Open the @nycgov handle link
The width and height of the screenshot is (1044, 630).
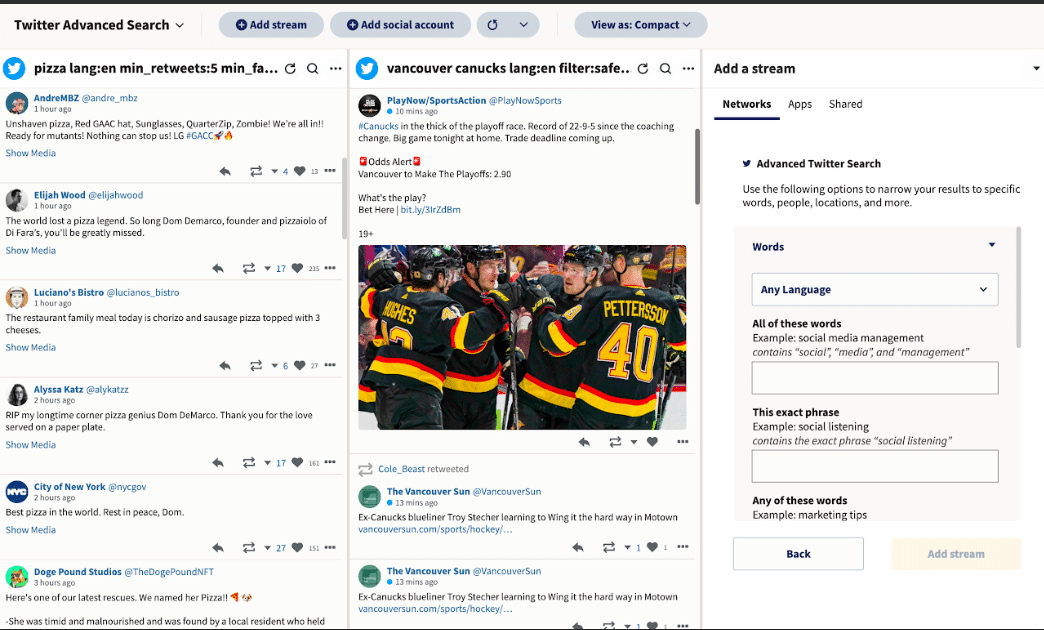point(127,487)
